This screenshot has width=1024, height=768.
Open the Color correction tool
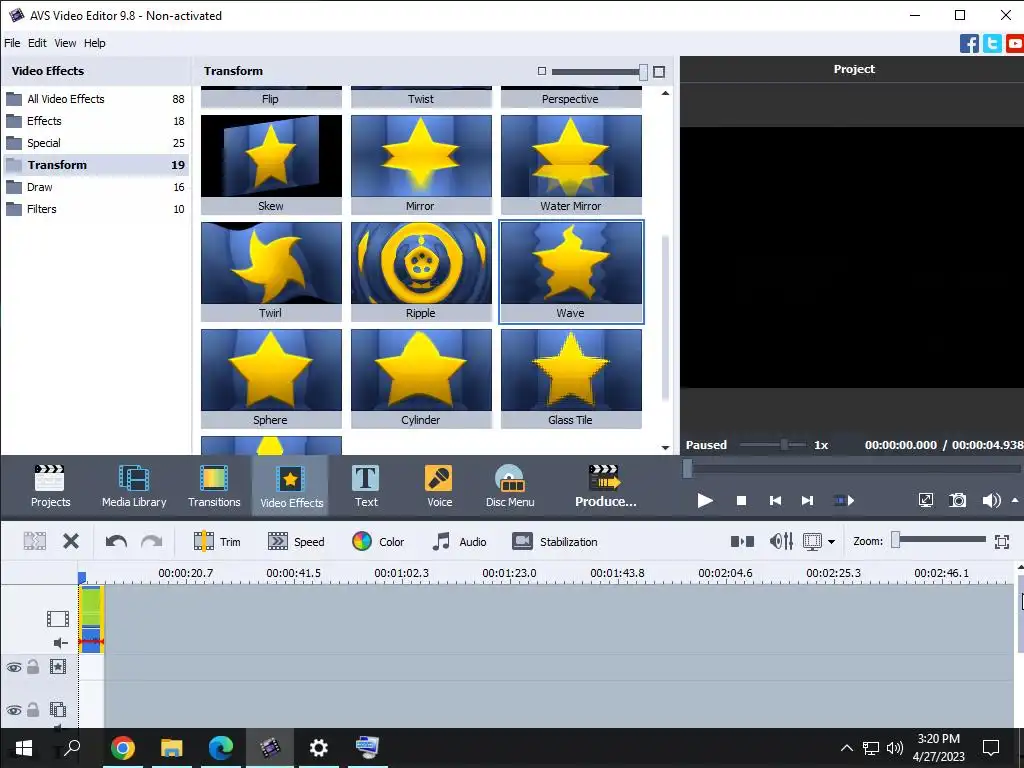[378, 541]
